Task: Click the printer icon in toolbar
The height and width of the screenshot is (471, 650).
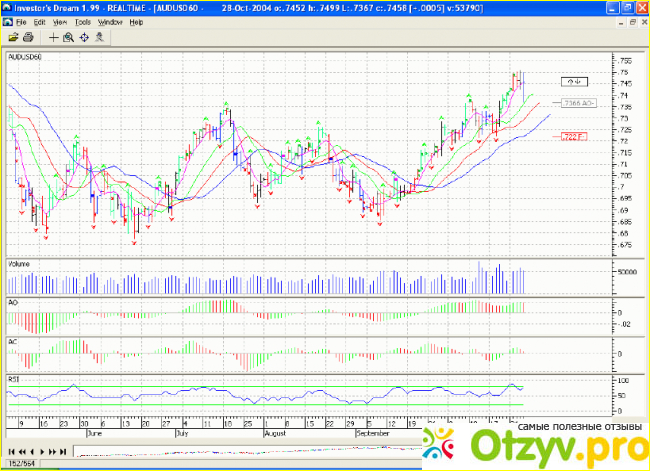Action: pyautogui.click(x=28, y=37)
